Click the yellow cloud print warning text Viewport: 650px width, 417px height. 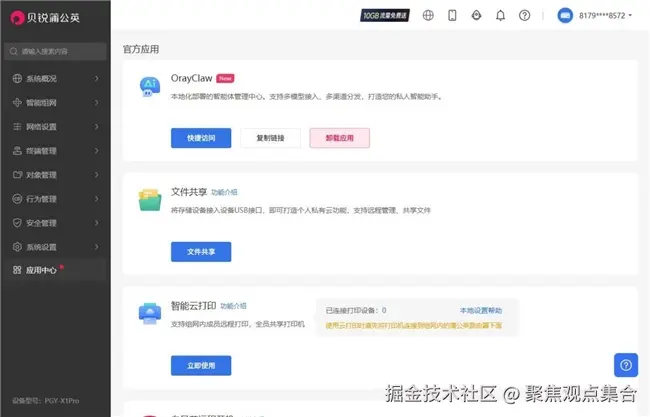point(414,325)
